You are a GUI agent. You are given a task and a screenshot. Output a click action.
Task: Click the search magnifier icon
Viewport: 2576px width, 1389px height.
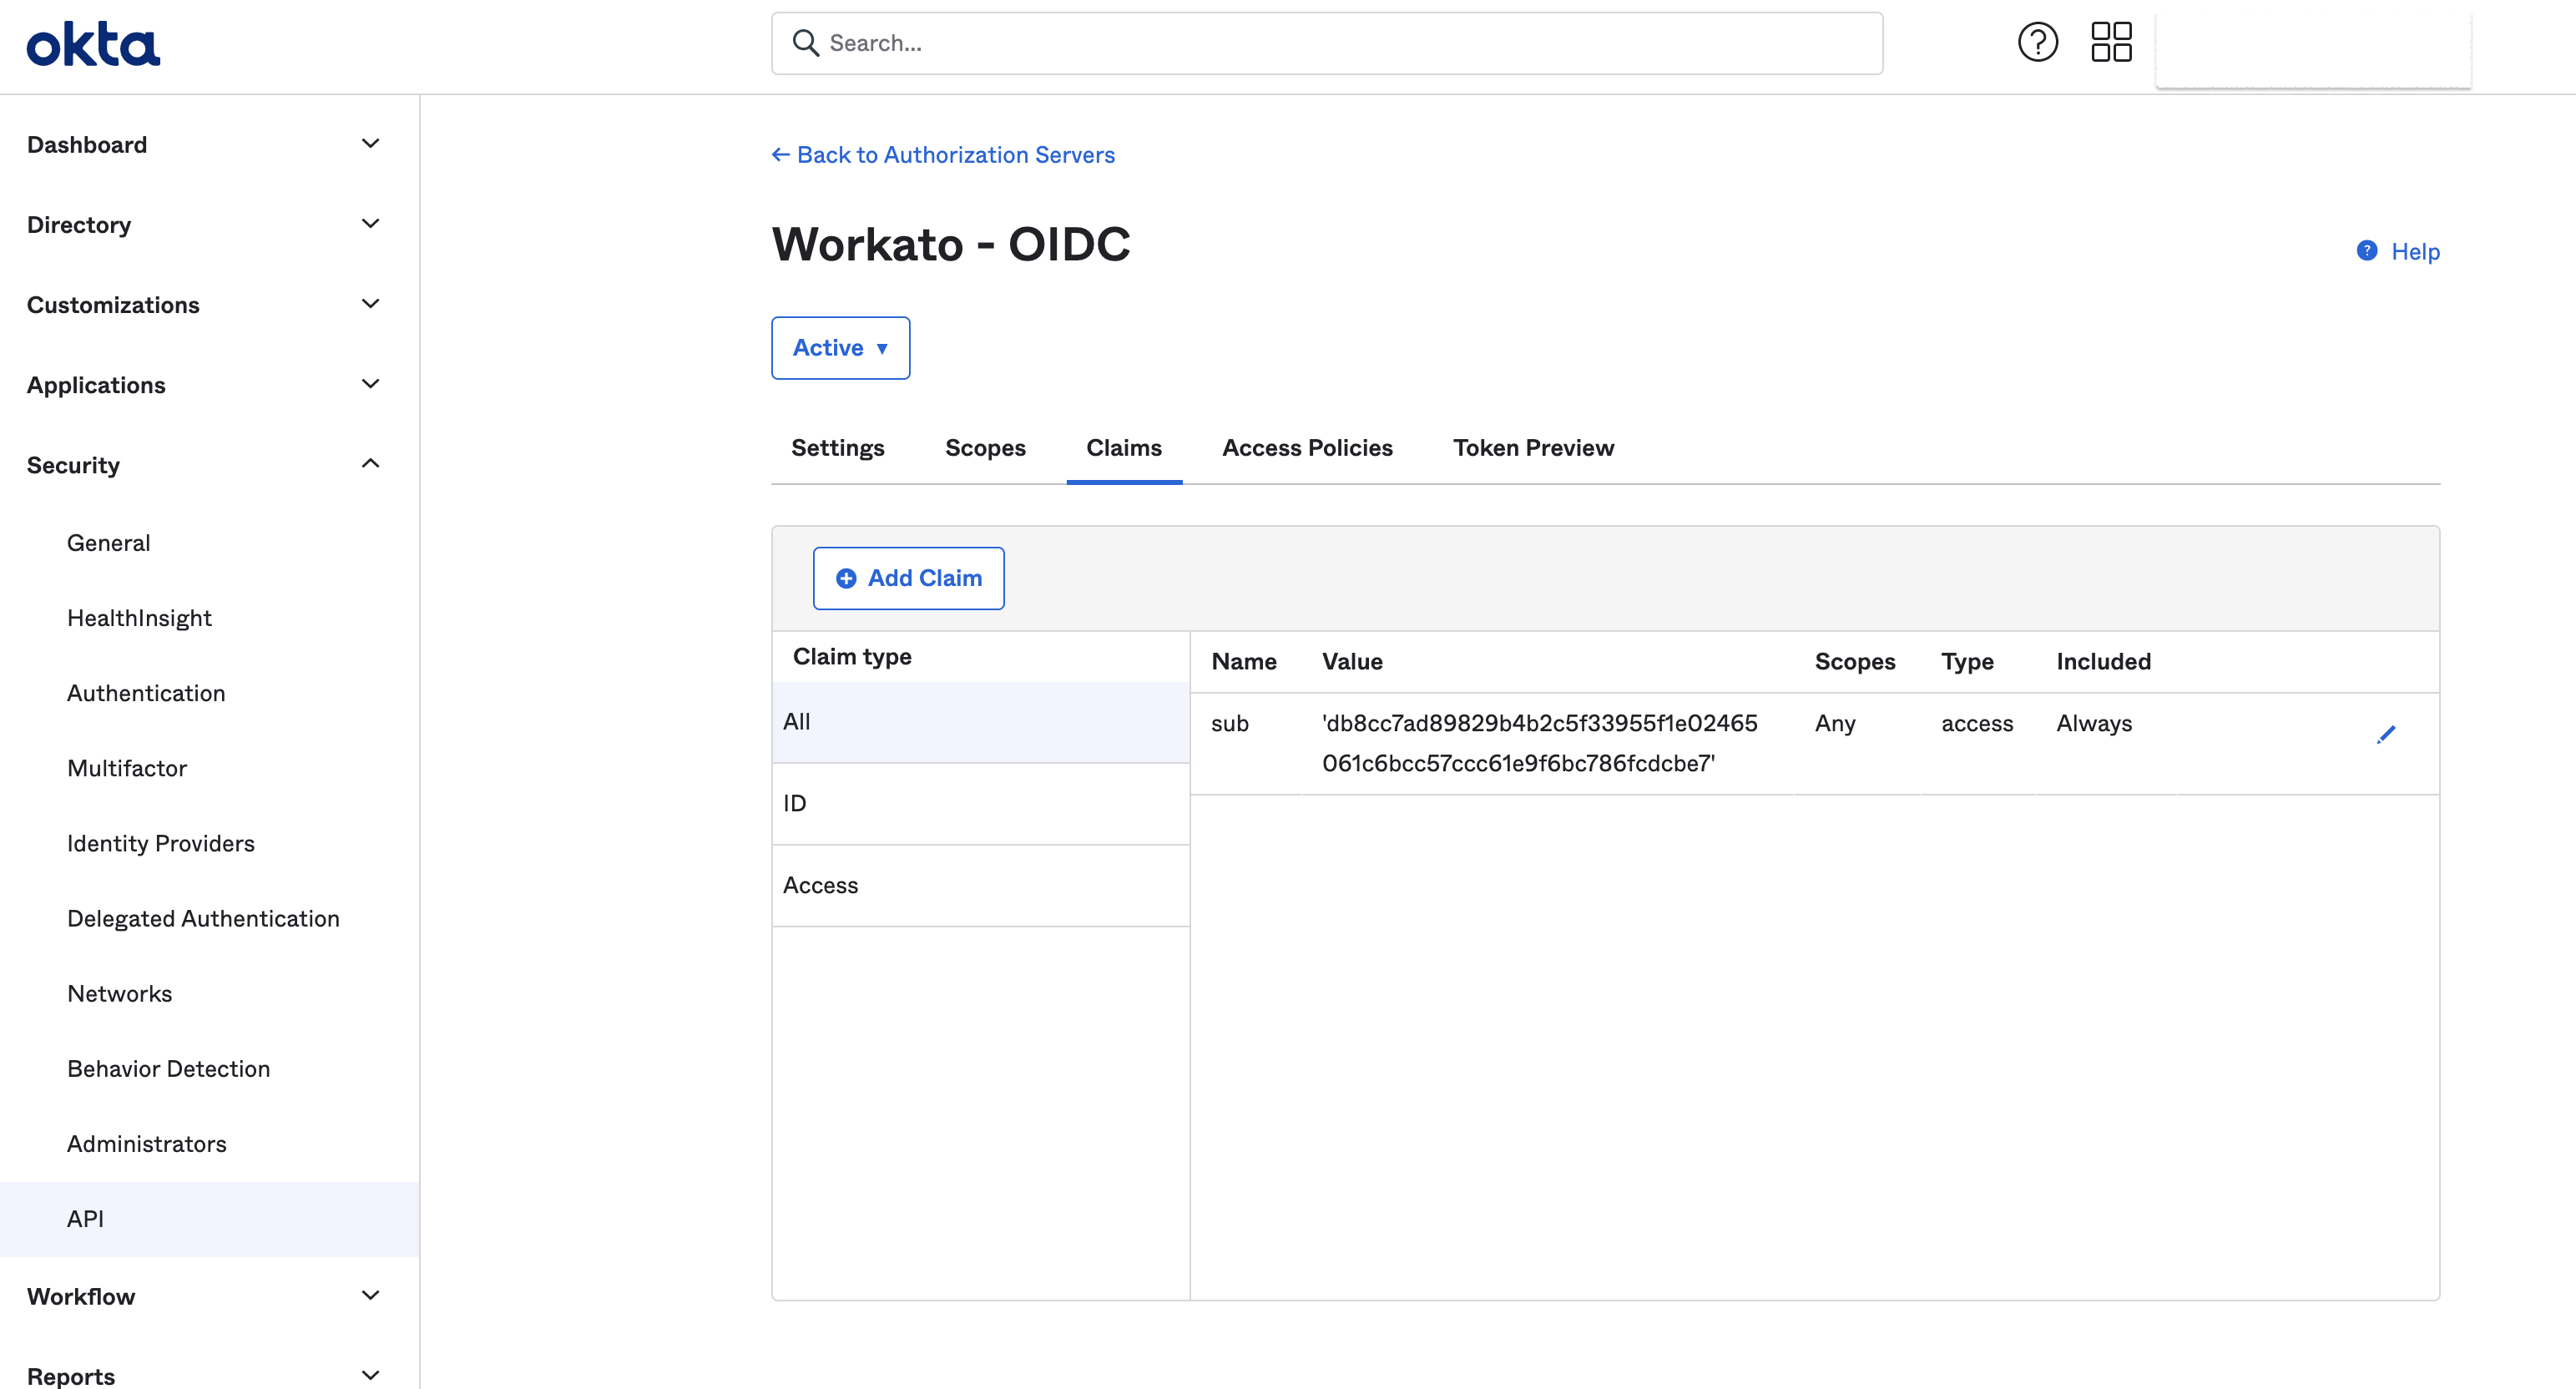pos(805,43)
